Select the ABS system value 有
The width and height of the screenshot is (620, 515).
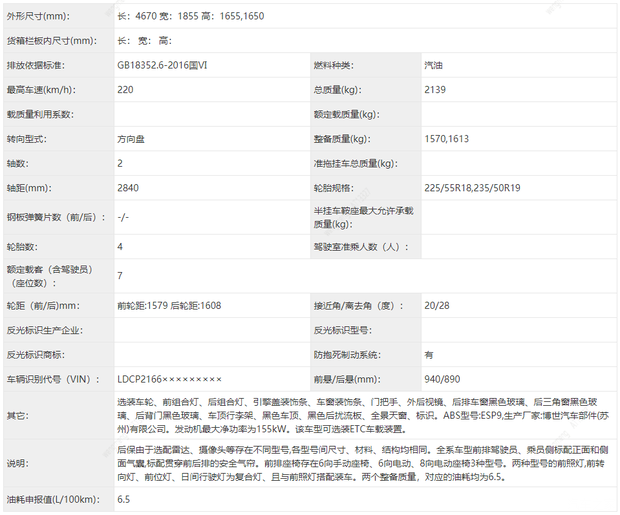429,354
